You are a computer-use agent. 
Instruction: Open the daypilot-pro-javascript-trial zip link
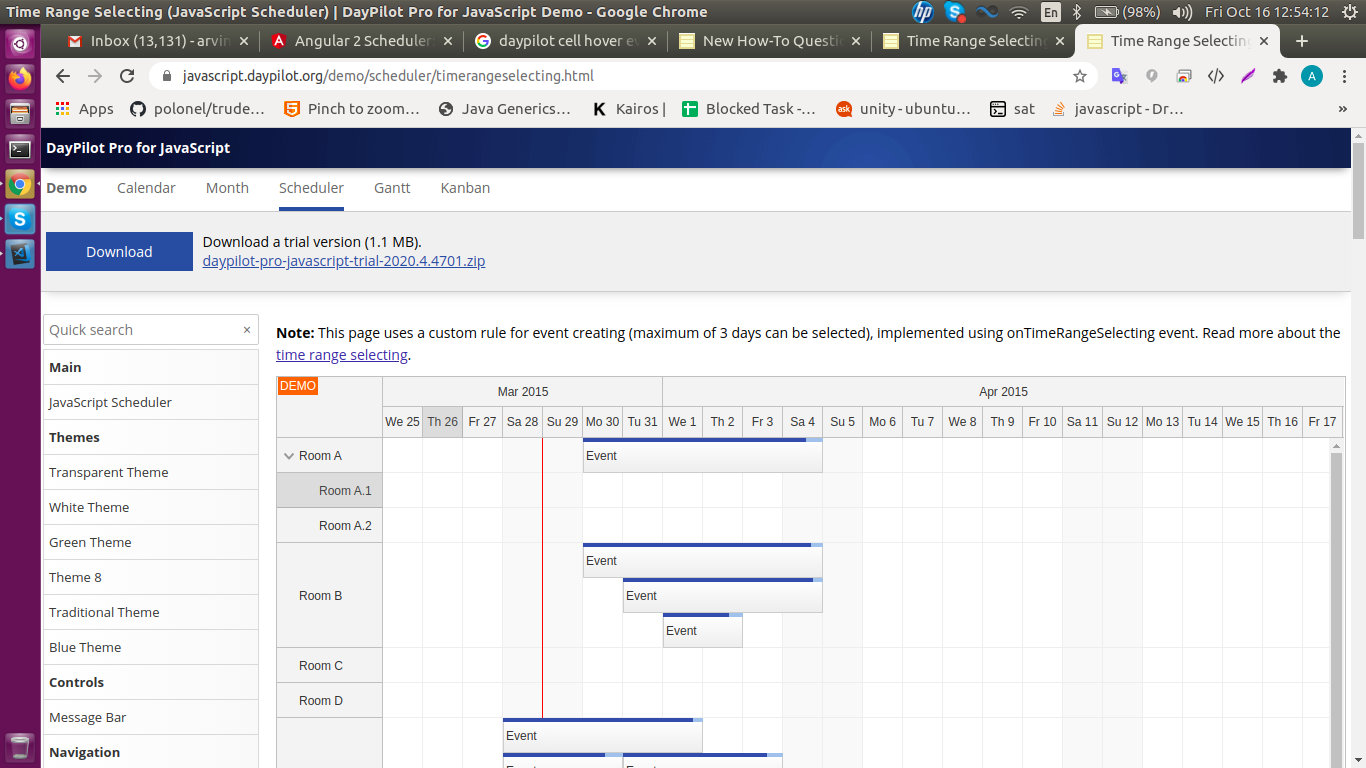coord(344,261)
